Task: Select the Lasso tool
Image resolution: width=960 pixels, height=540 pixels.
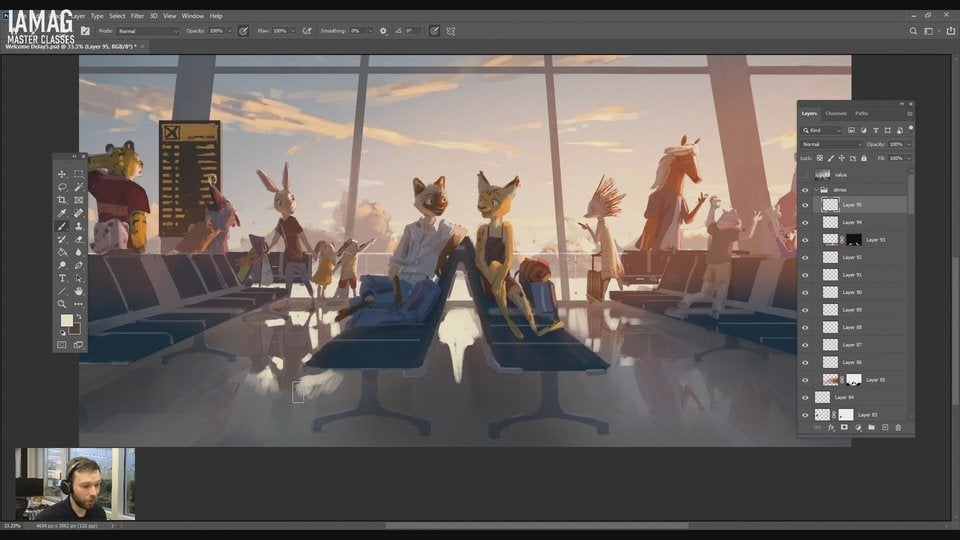Action: (62, 187)
